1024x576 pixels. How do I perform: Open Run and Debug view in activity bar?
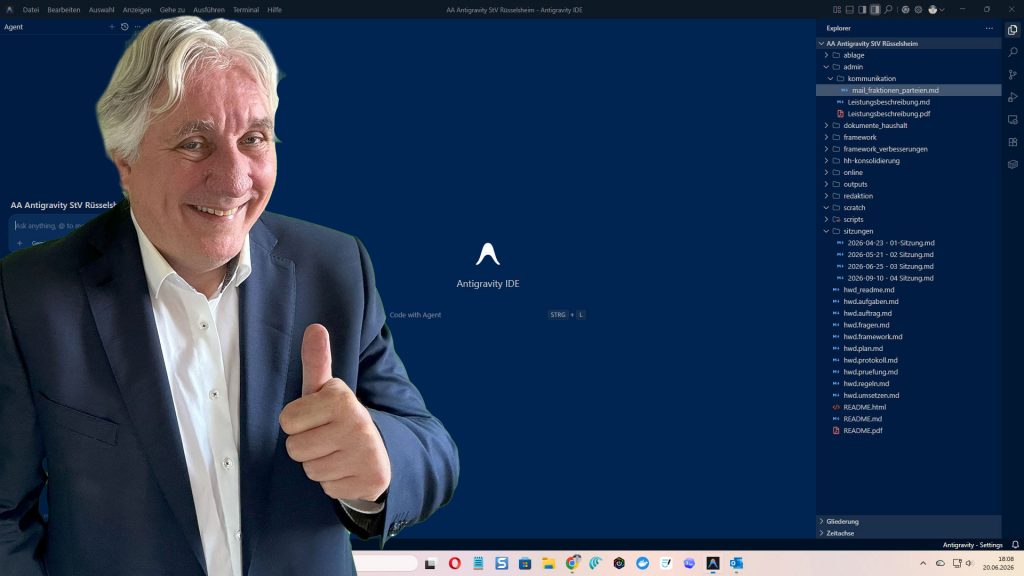pos(1012,97)
